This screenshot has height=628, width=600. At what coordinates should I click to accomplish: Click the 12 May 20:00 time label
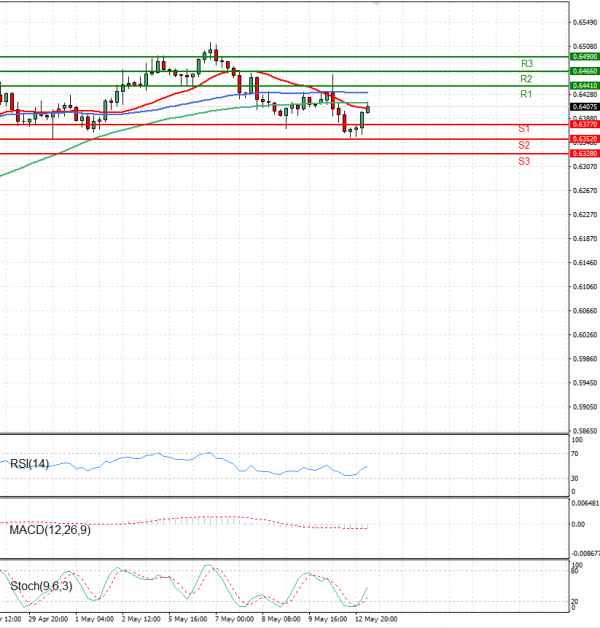pyautogui.click(x=376, y=619)
